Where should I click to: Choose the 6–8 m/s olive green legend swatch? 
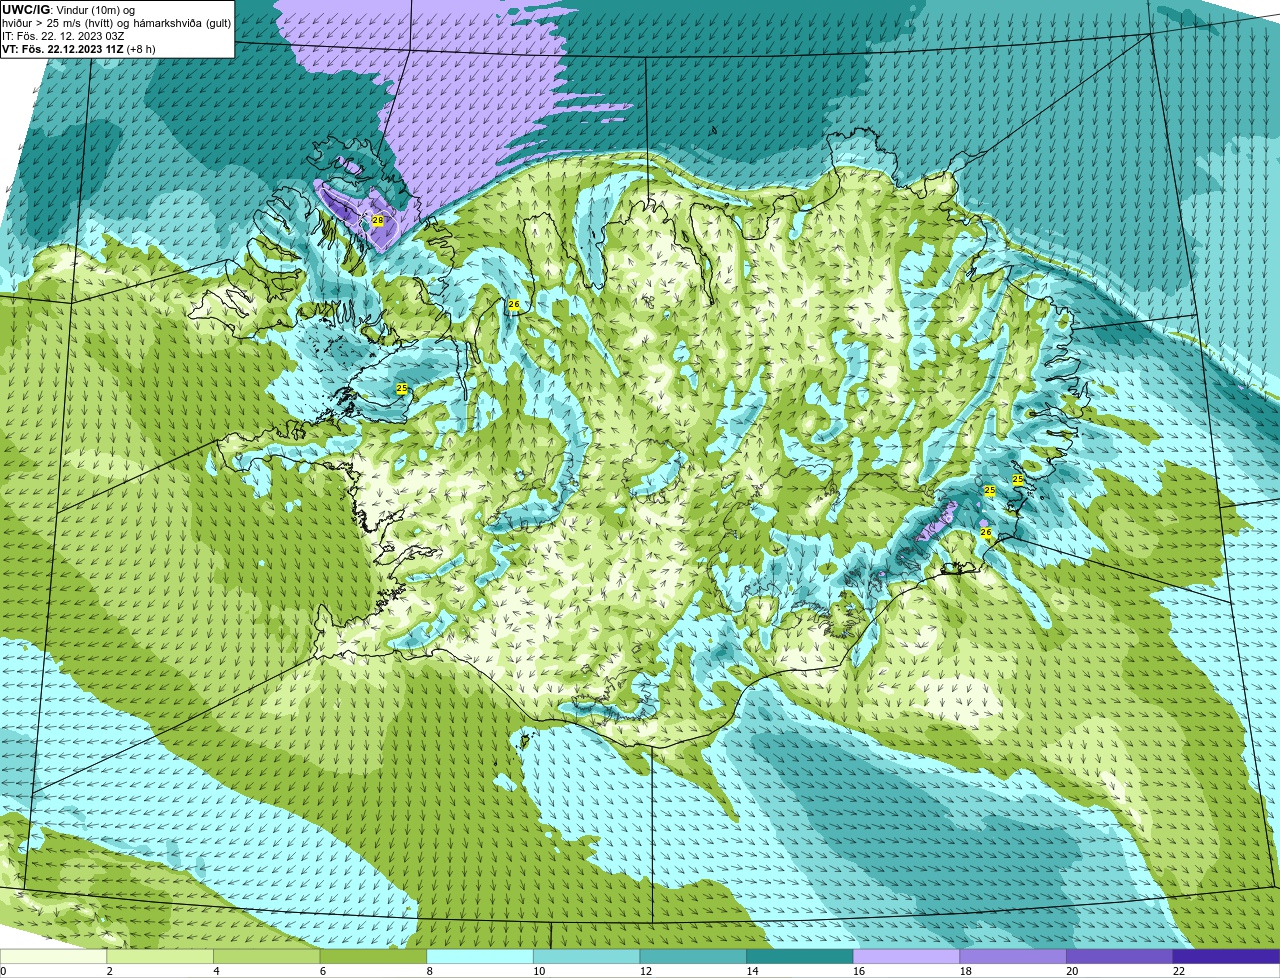373,956
